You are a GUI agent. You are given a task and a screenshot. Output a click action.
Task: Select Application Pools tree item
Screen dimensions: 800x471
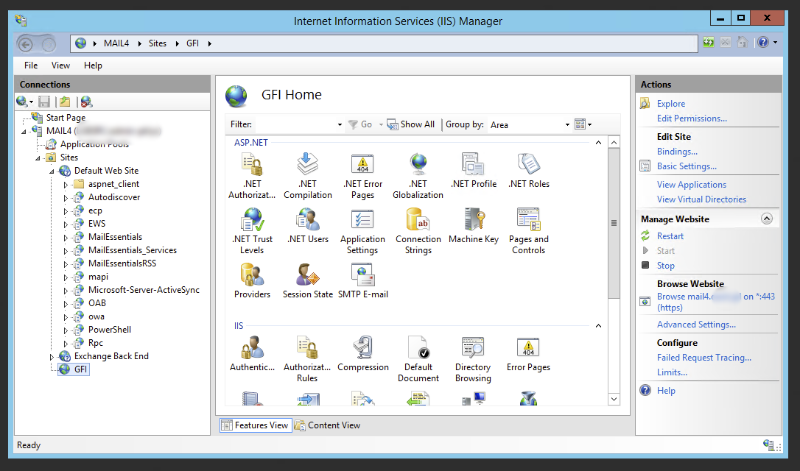[94, 144]
